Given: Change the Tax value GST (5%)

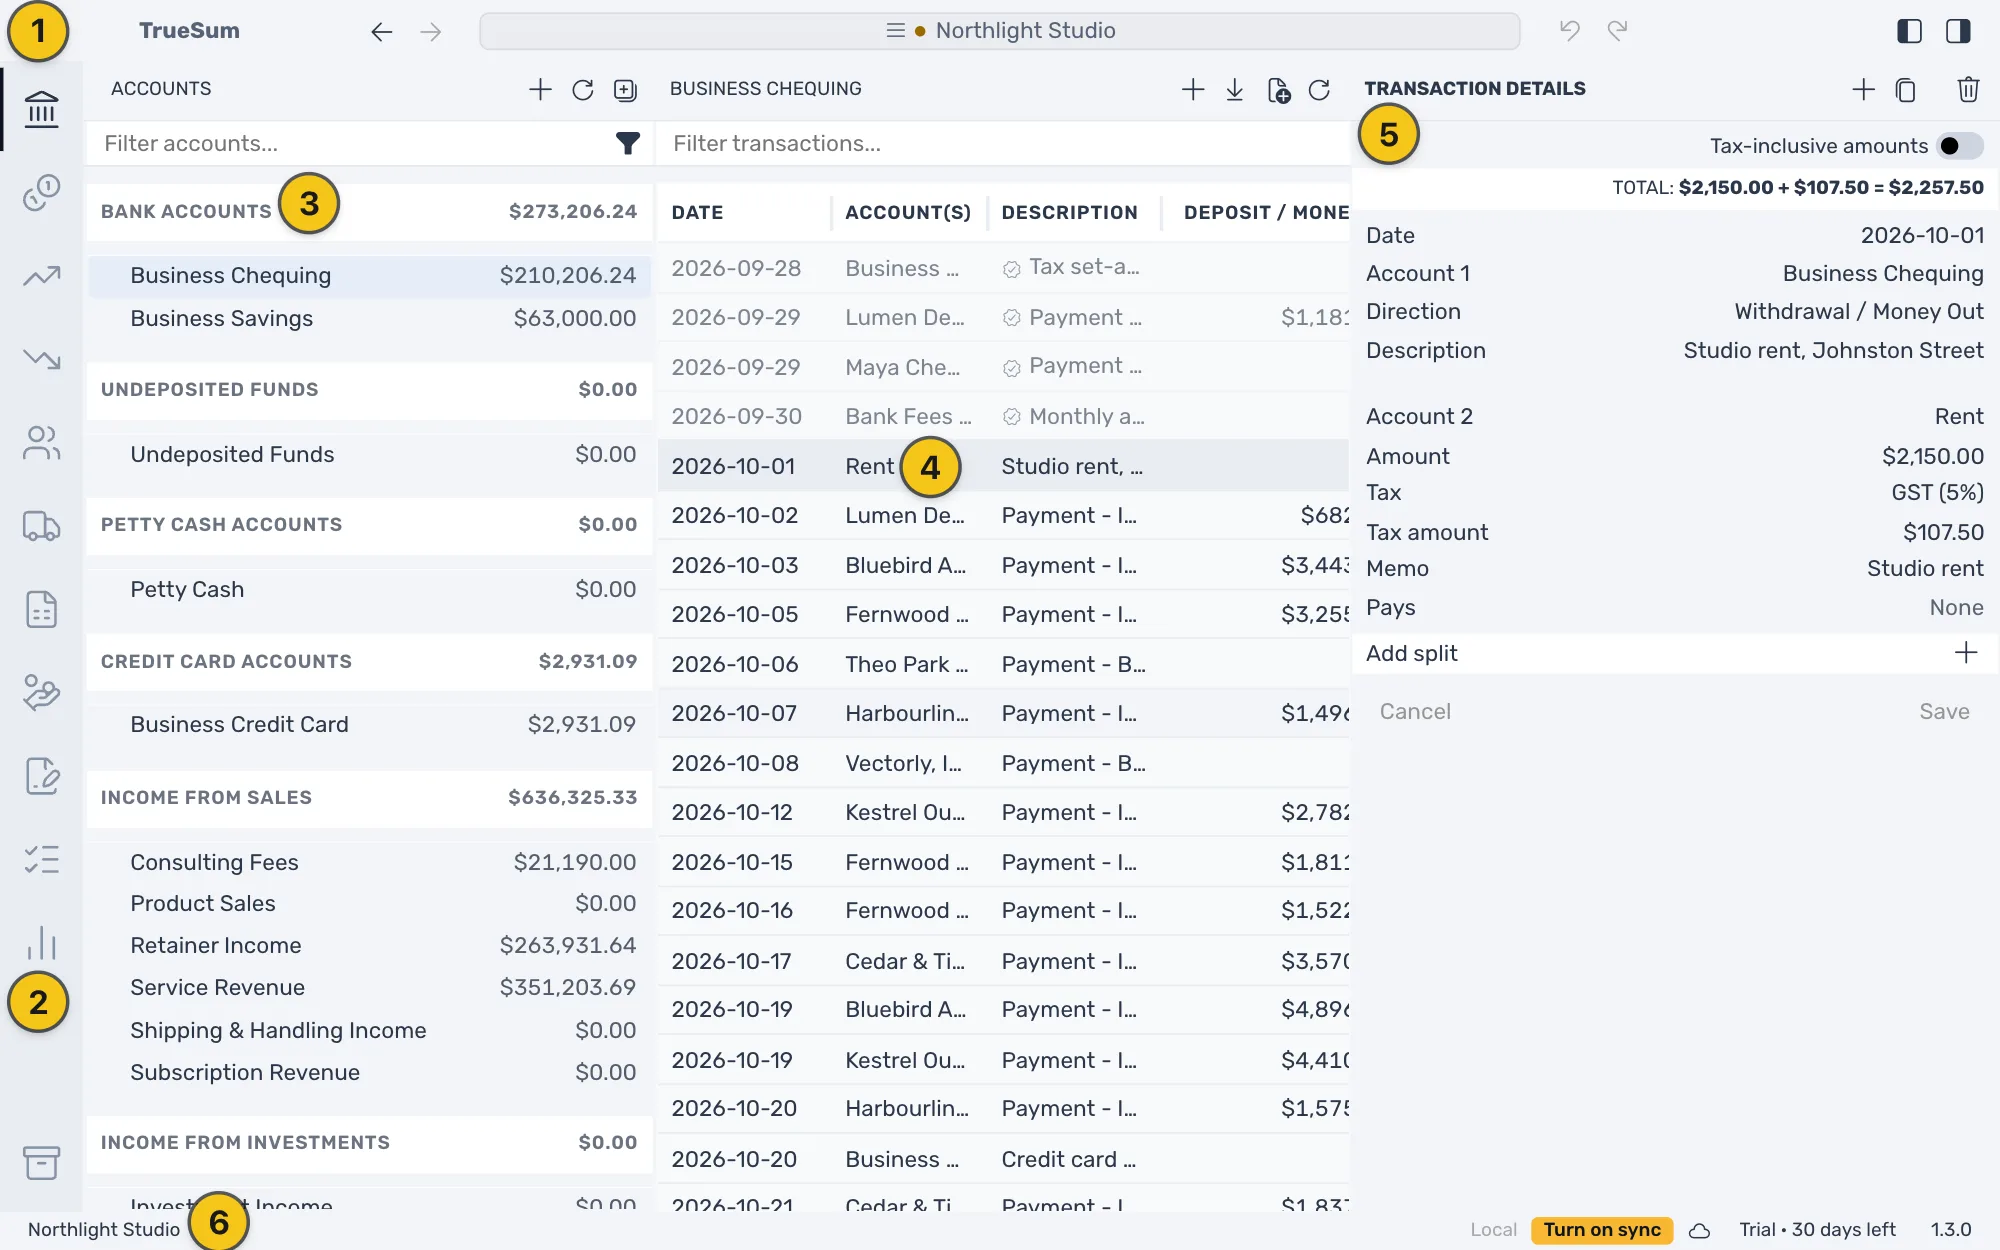Looking at the screenshot, I should tap(1937, 492).
